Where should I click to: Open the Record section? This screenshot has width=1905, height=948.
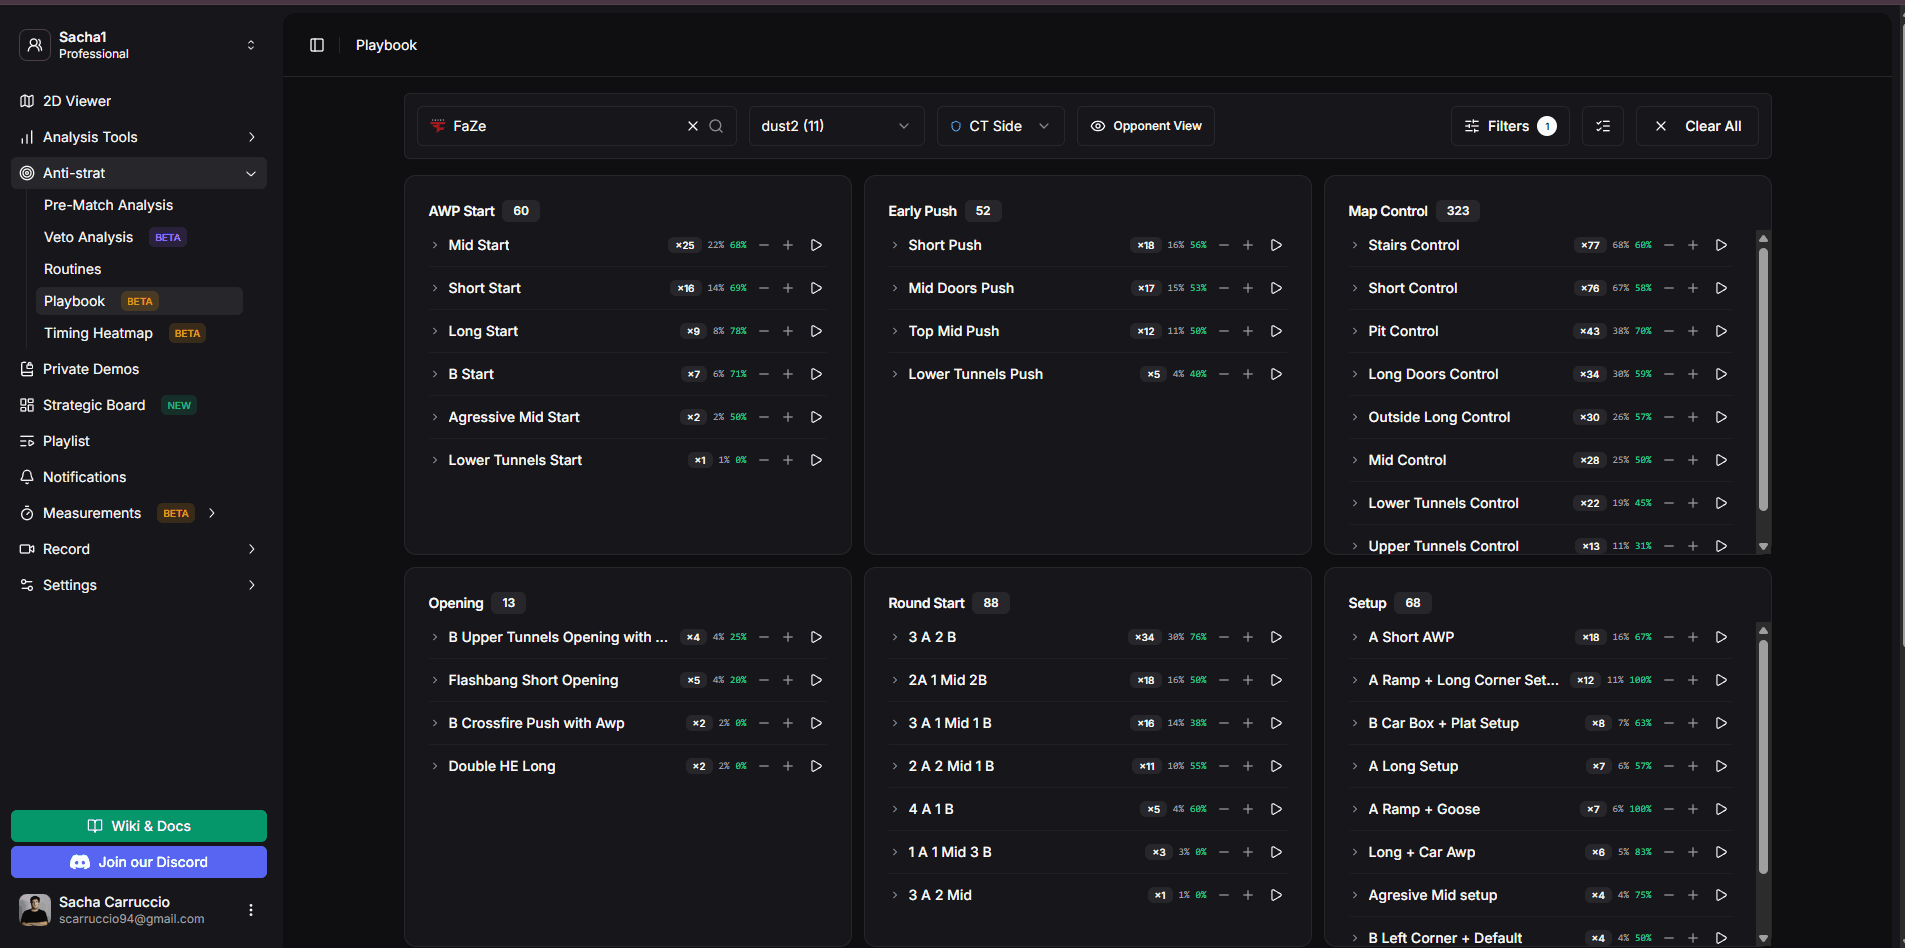pyautogui.click(x=66, y=548)
